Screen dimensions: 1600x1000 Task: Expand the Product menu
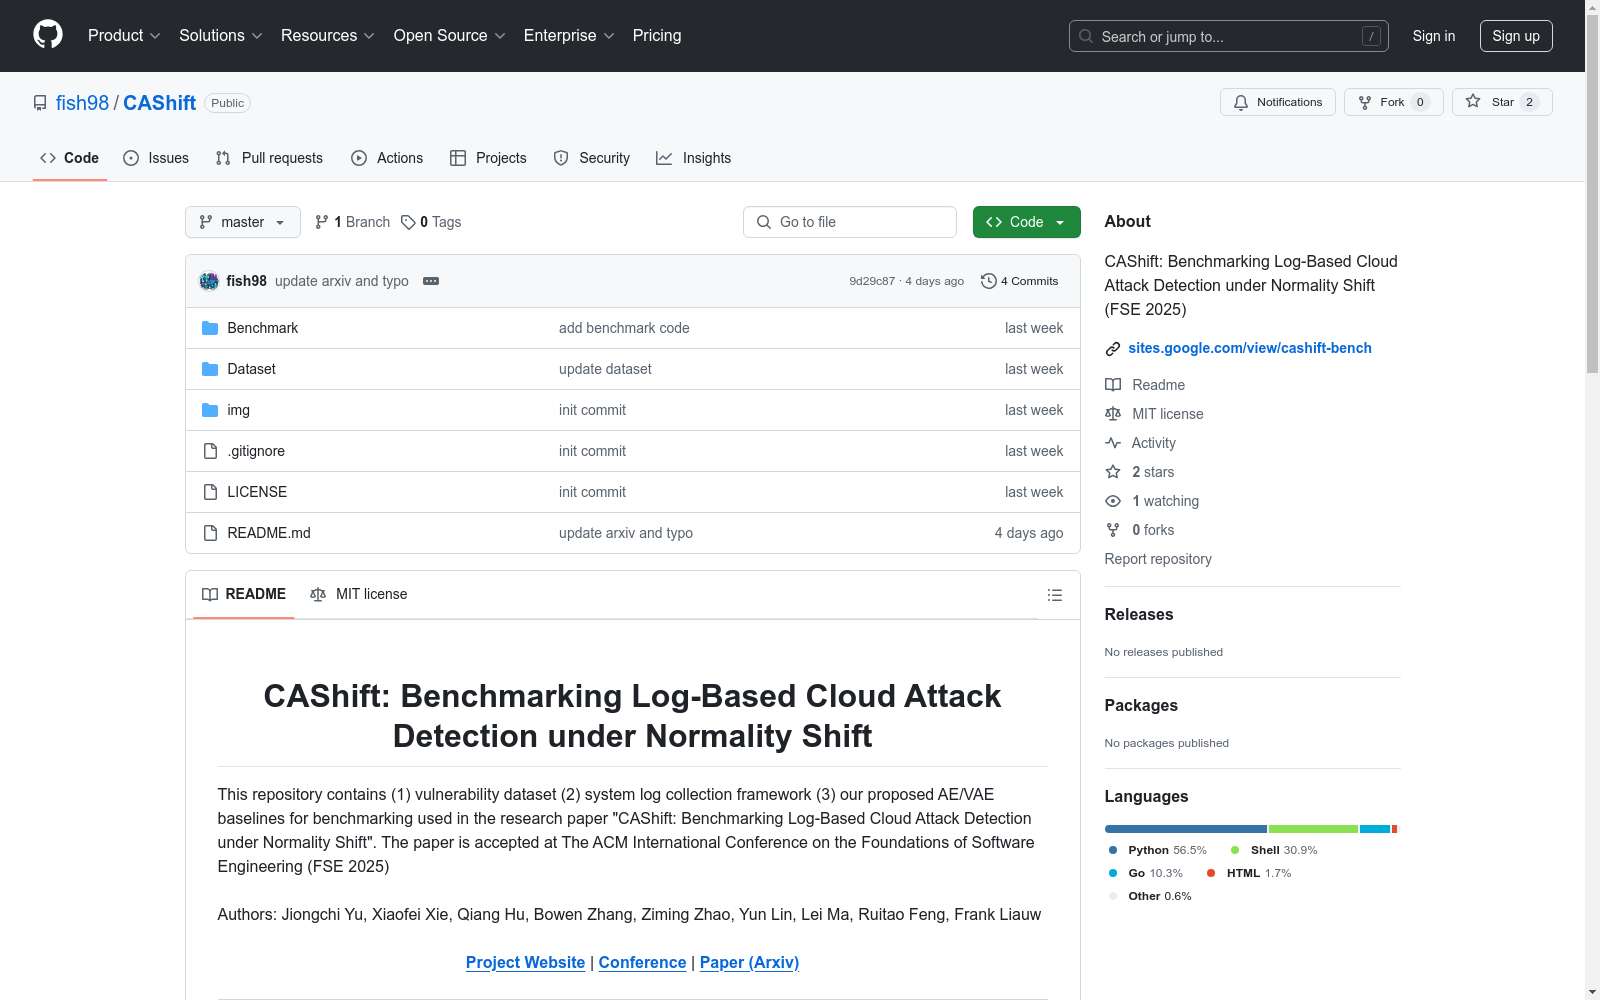(x=124, y=36)
